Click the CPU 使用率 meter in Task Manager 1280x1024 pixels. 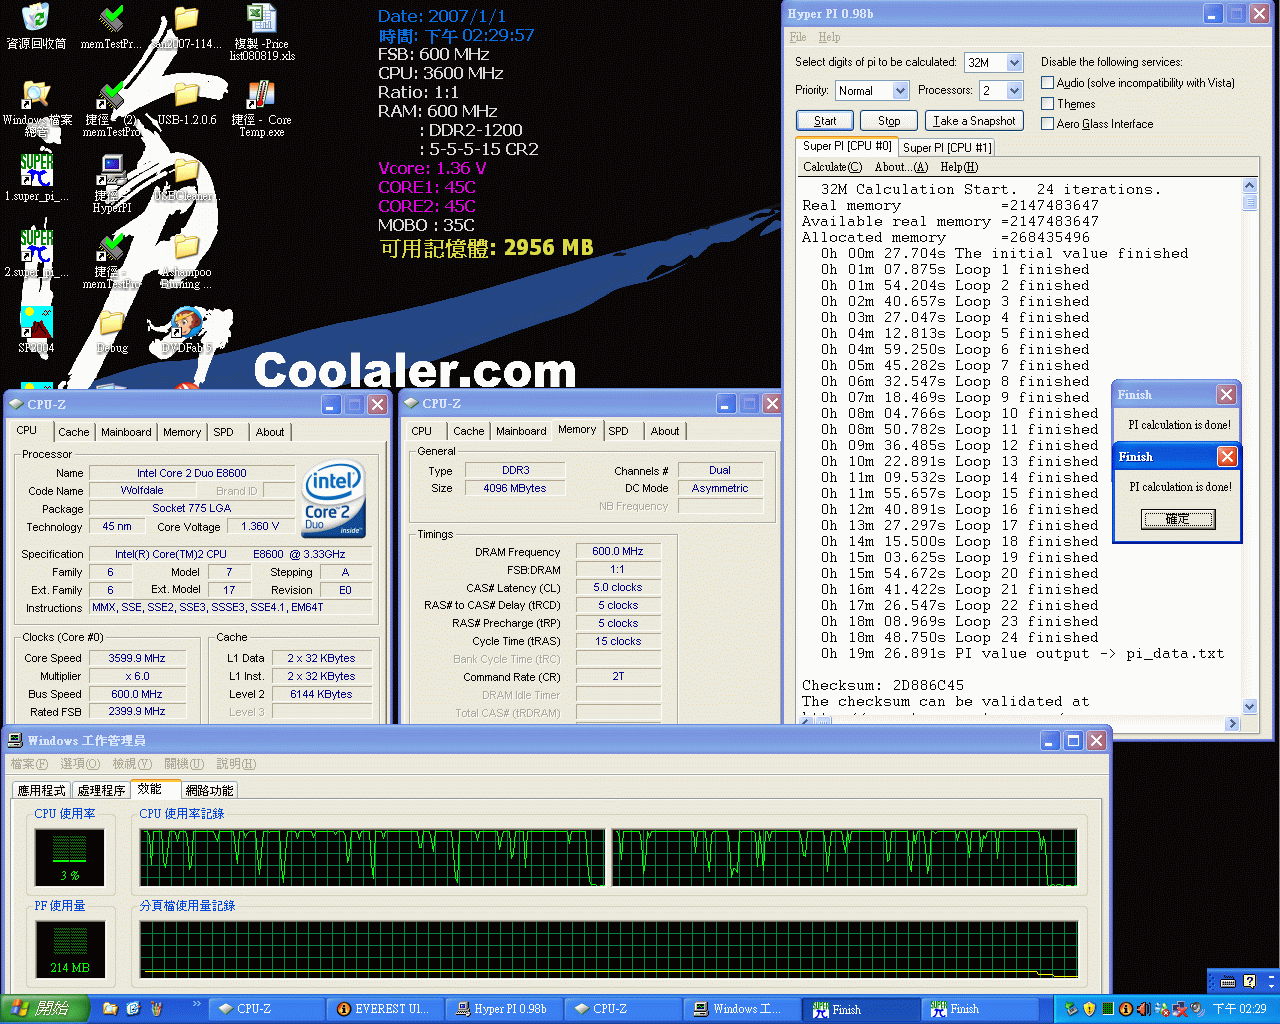pos(69,856)
